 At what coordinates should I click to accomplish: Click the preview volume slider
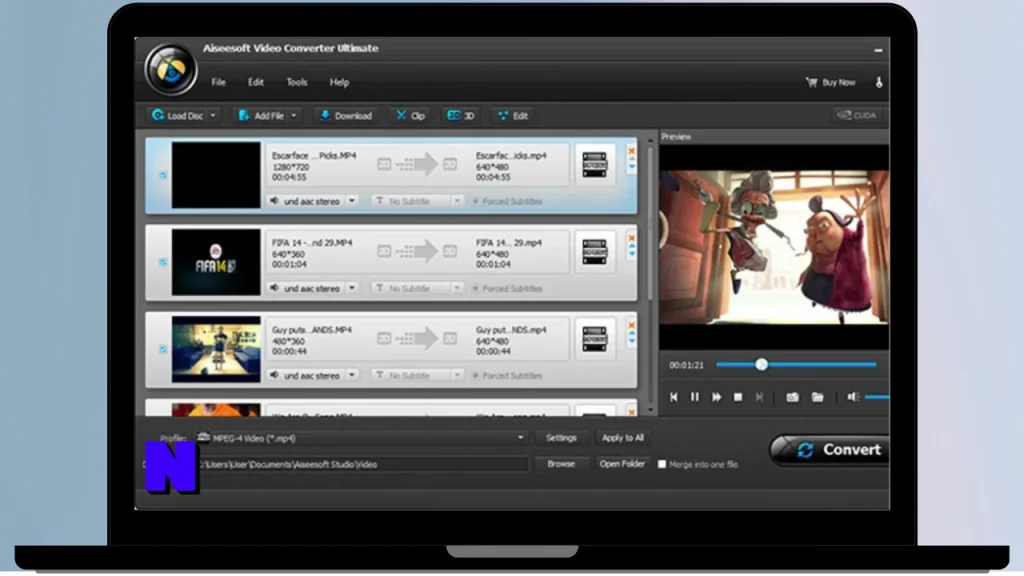876,397
